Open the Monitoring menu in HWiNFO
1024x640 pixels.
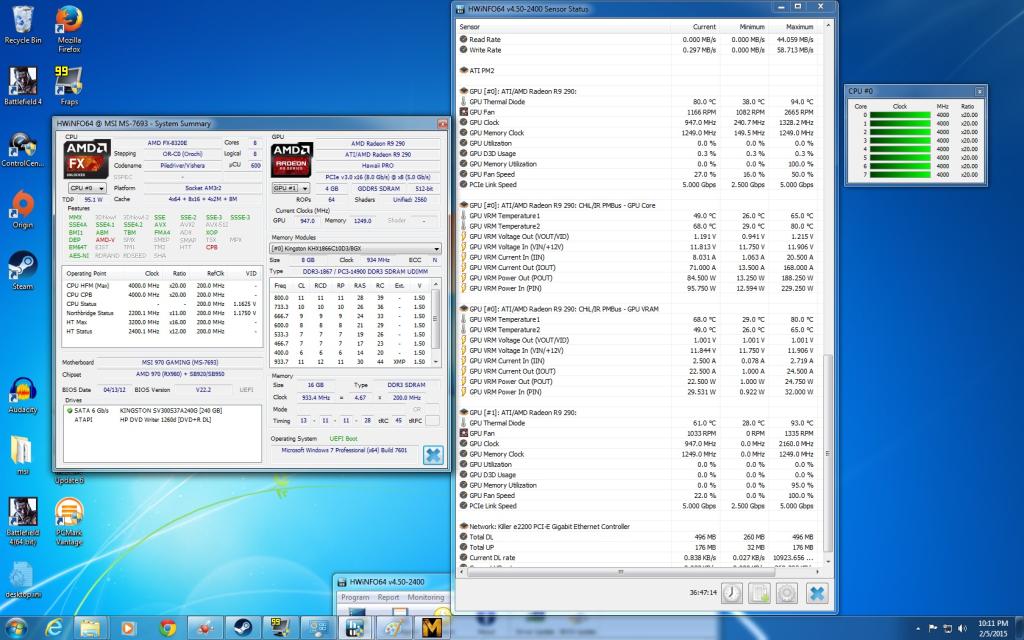425,597
